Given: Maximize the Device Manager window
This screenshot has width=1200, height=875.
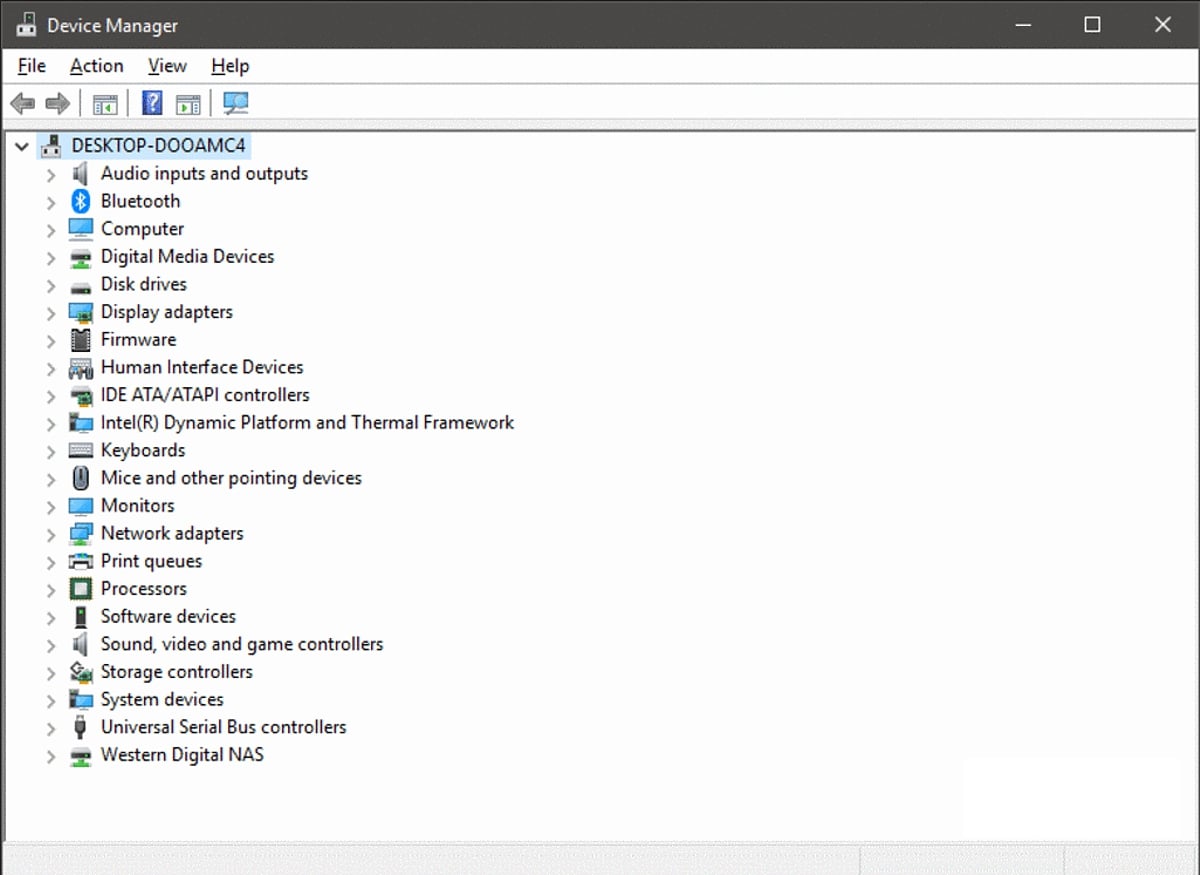Looking at the screenshot, I should pos(1092,24).
